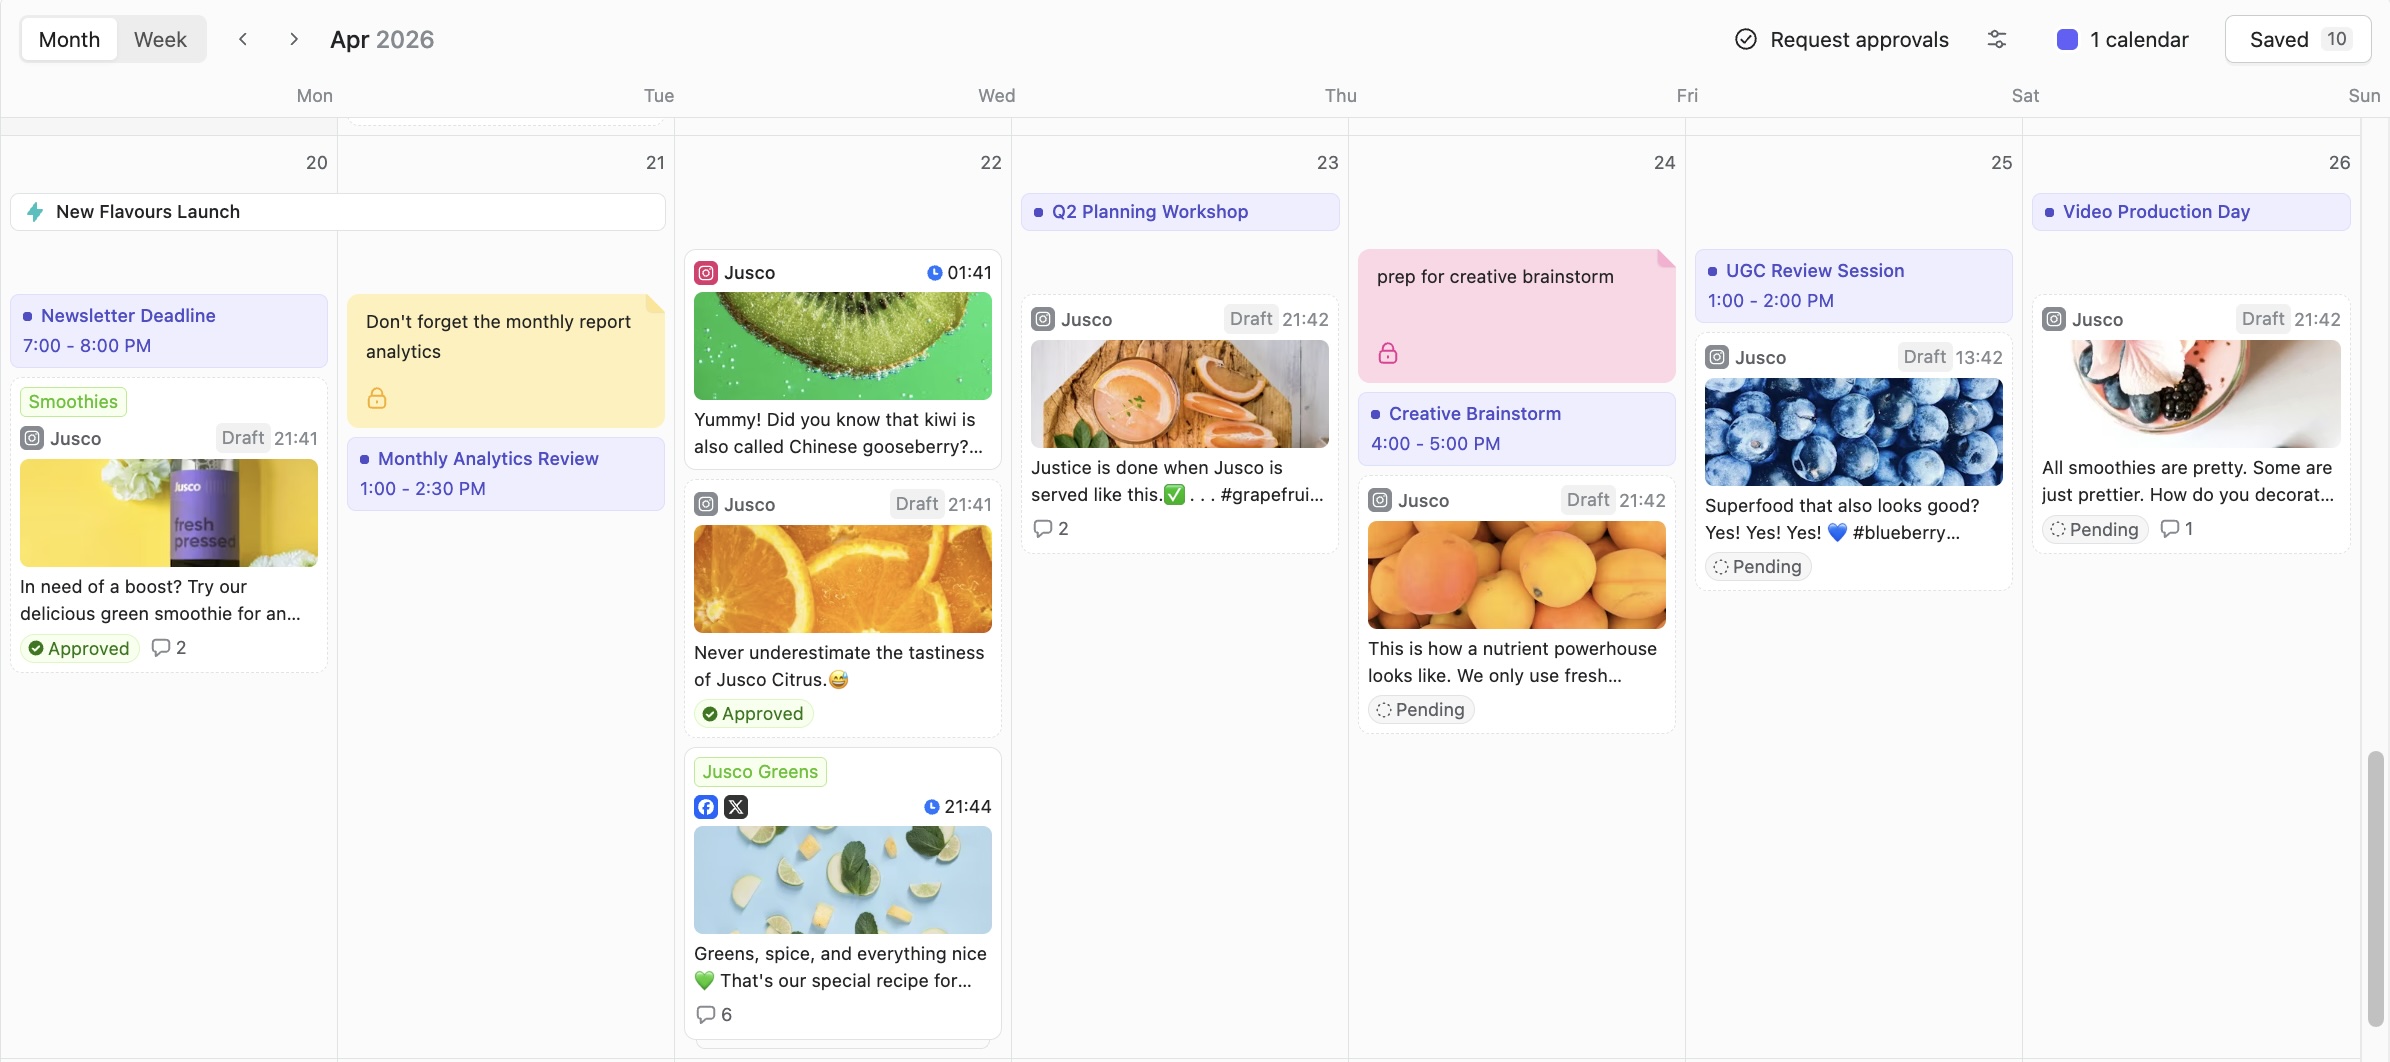Open the filter settings sliders icon
This screenshot has height=1062, width=2390.
pyautogui.click(x=1997, y=39)
